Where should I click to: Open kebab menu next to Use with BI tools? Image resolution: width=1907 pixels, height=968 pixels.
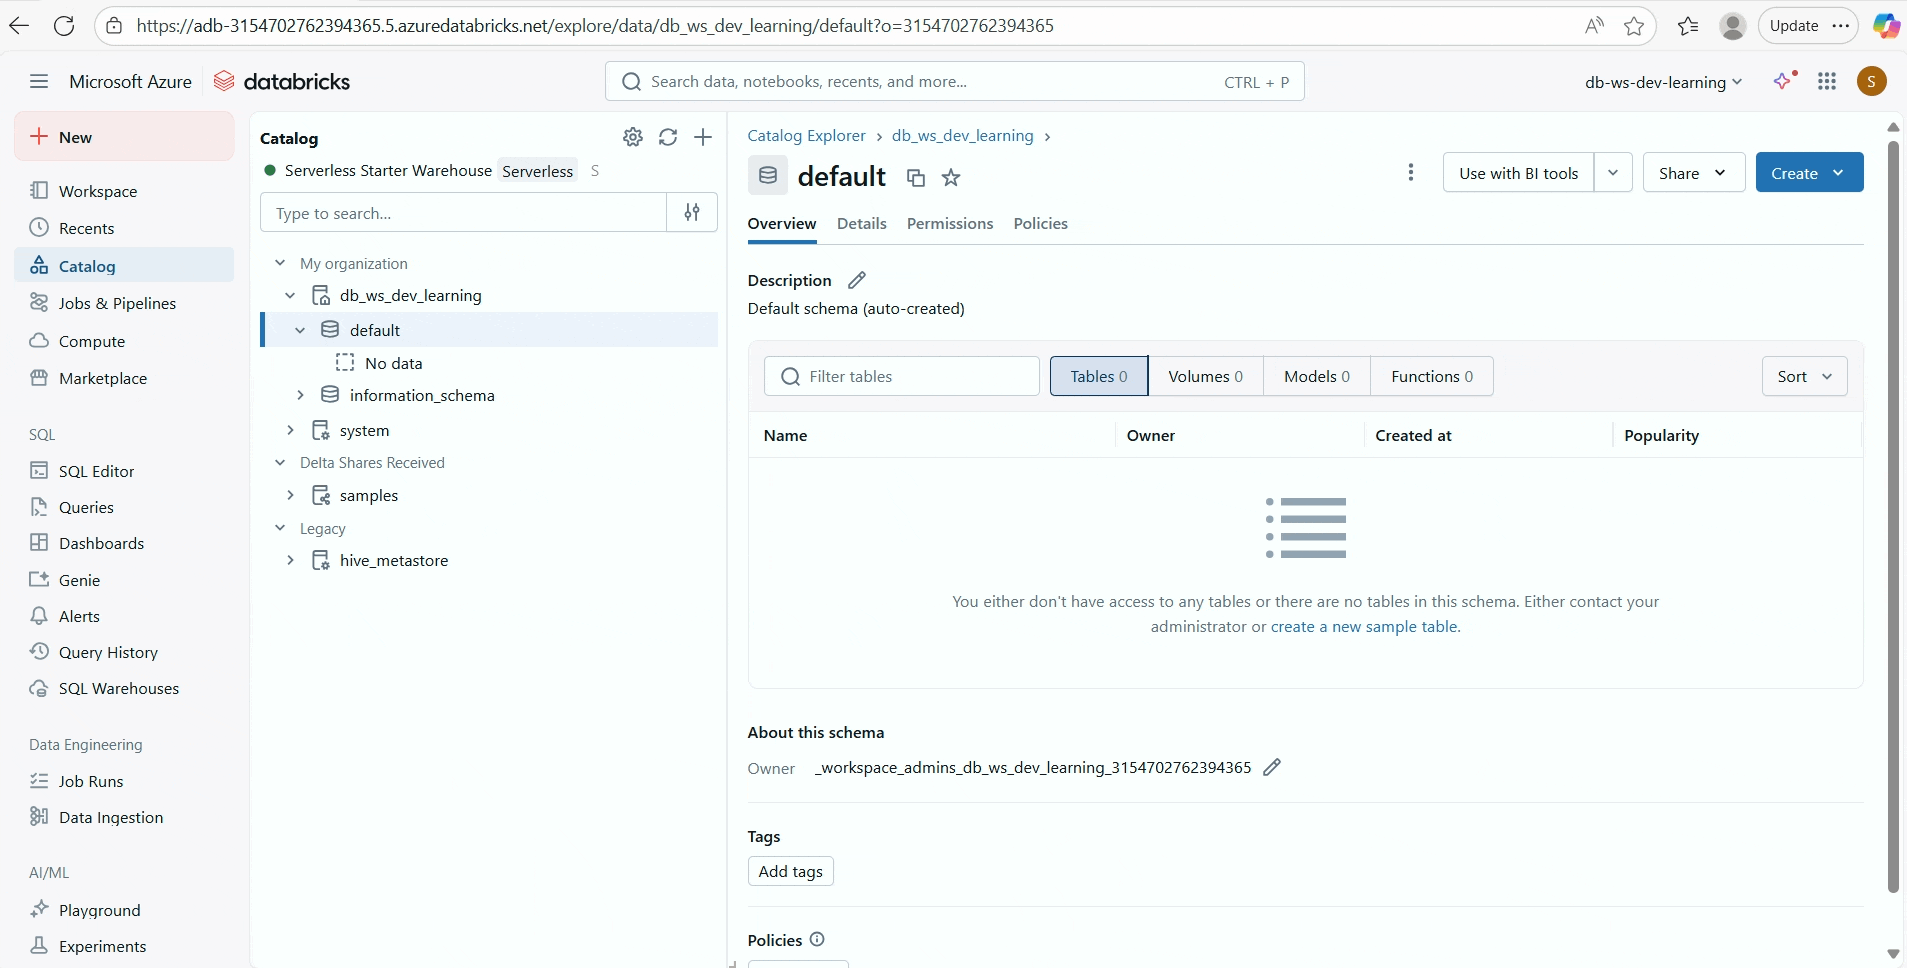click(1410, 172)
